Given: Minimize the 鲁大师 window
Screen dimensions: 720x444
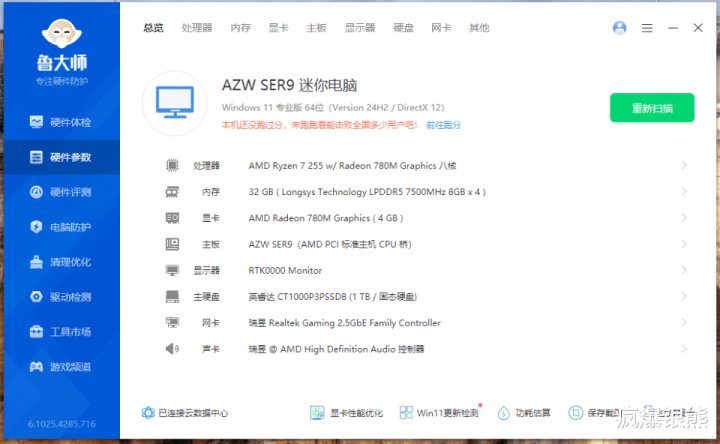Looking at the screenshot, I should 673,28.
